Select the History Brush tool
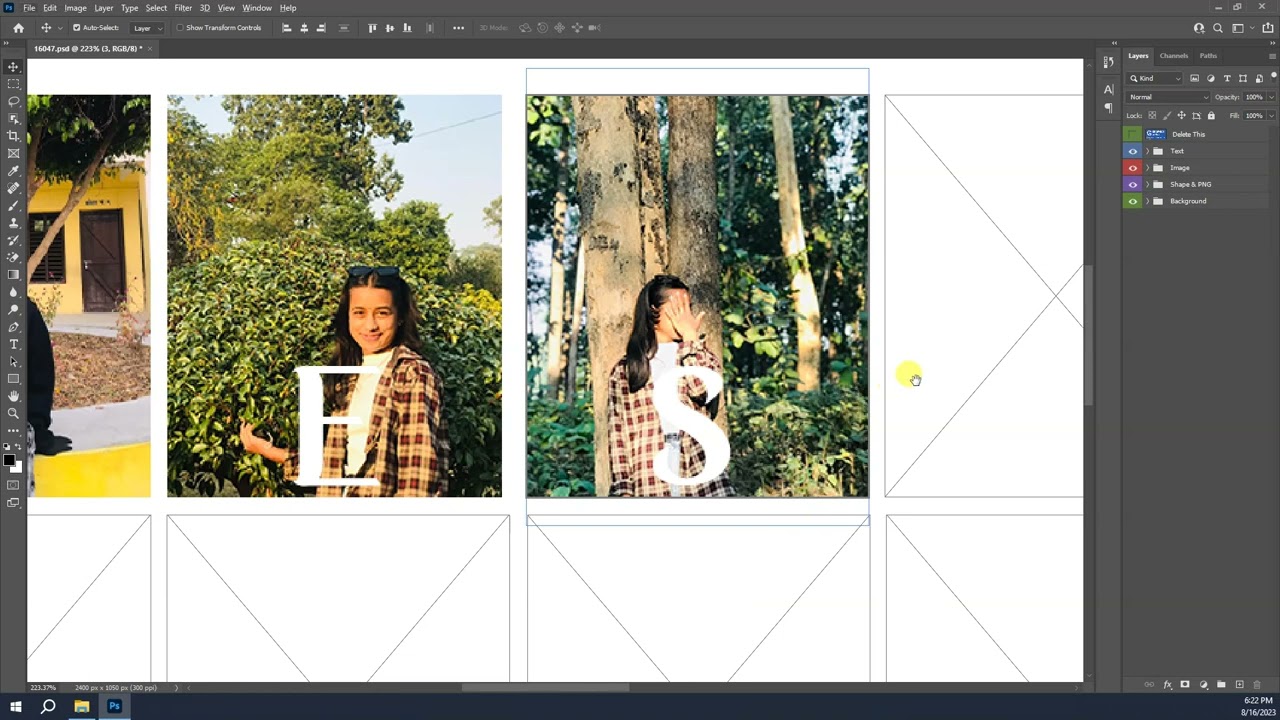Screen dimensions: 1280x720 13,240
